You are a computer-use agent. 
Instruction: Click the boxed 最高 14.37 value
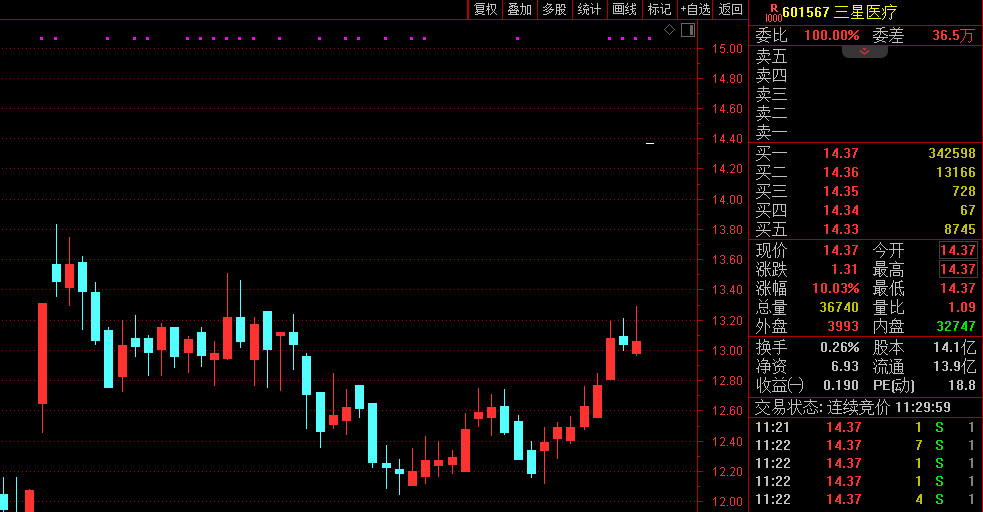click(x=958, y=269)
